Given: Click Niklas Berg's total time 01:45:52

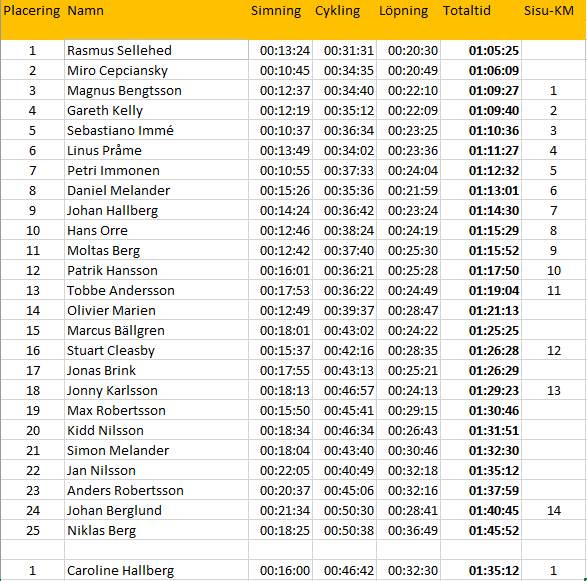Looking at the screenshot, I should tap(481, 530).
